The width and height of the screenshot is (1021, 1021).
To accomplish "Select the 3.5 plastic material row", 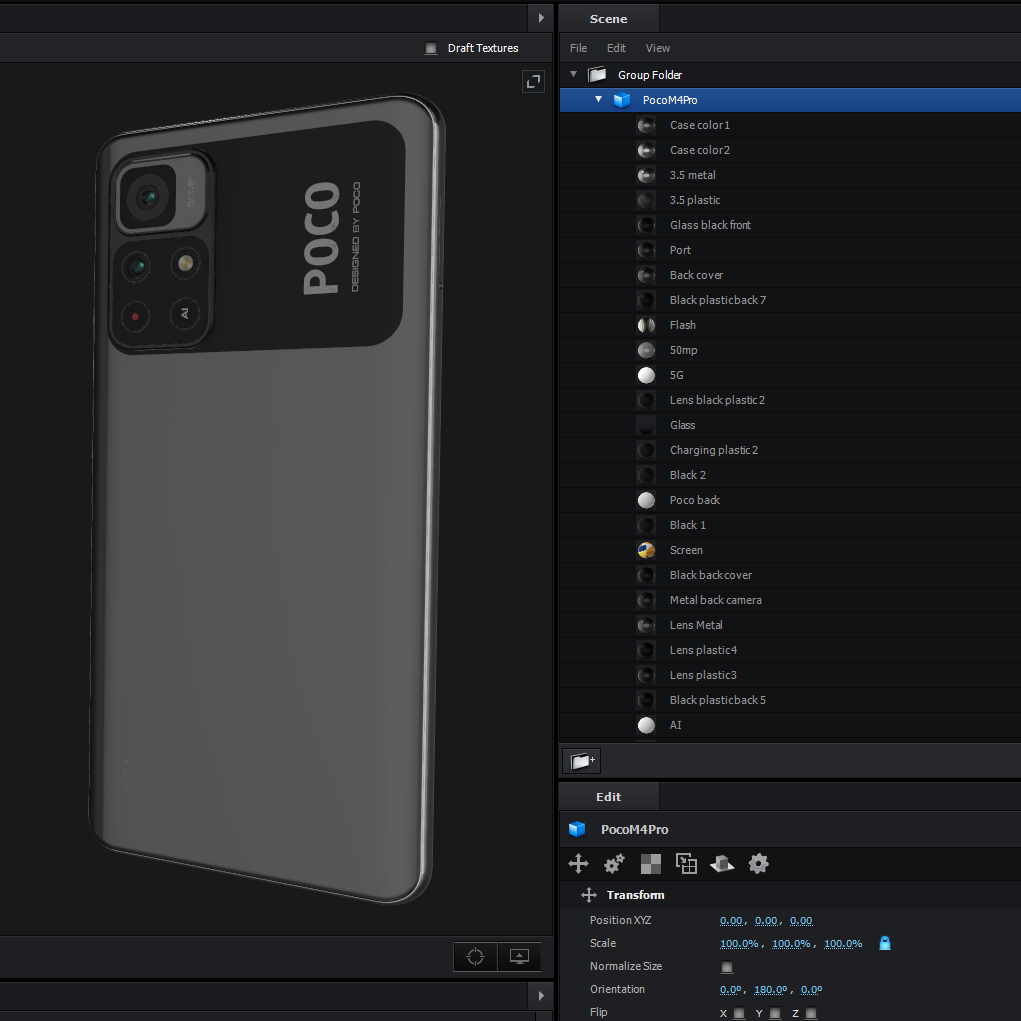I will [790, 201].
